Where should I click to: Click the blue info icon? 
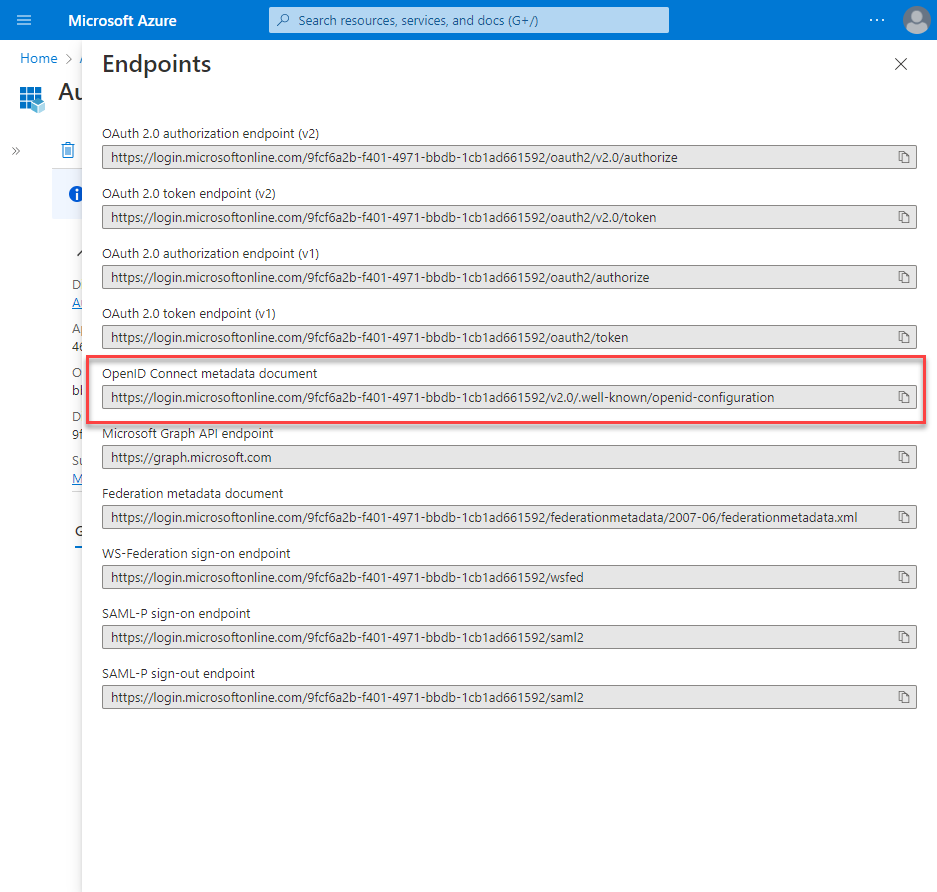[x=75, y=194]
